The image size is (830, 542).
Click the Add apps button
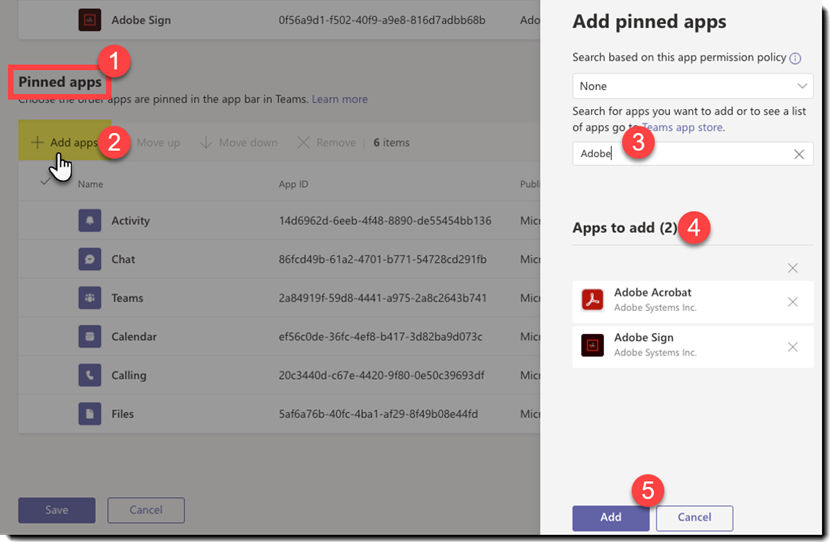[65, 142]
